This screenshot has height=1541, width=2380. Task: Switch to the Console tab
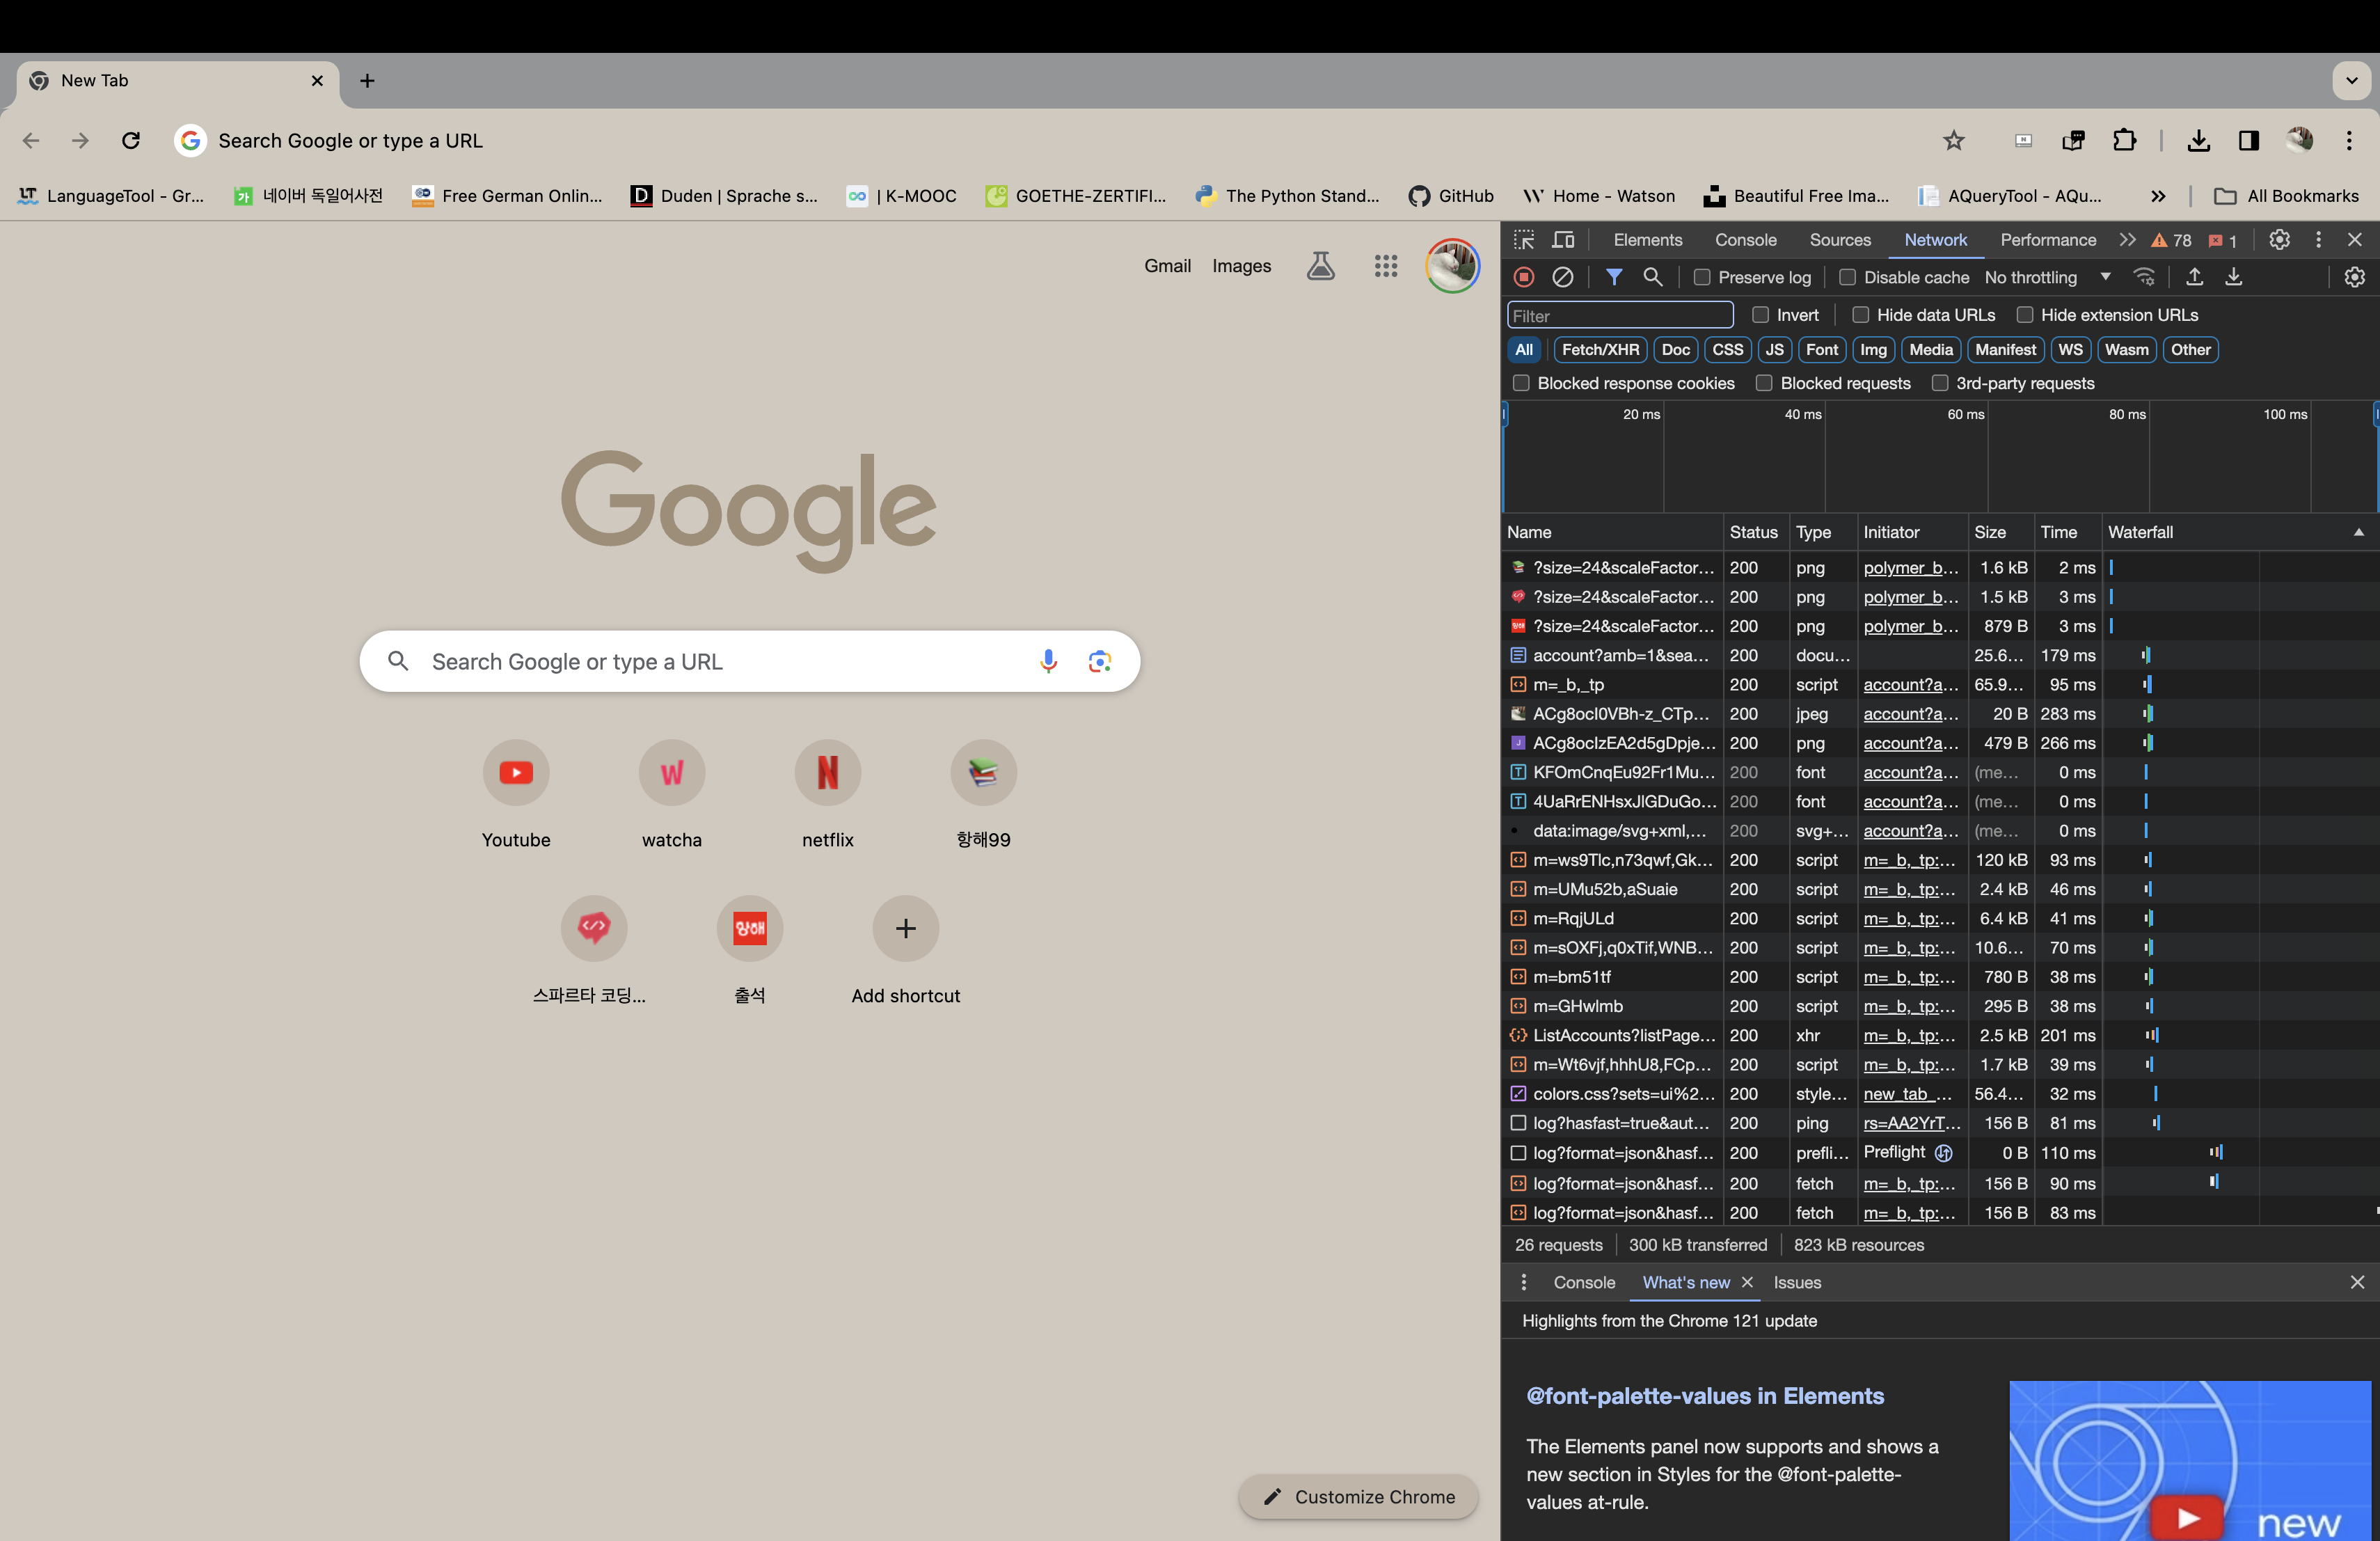pos(1745,240)
